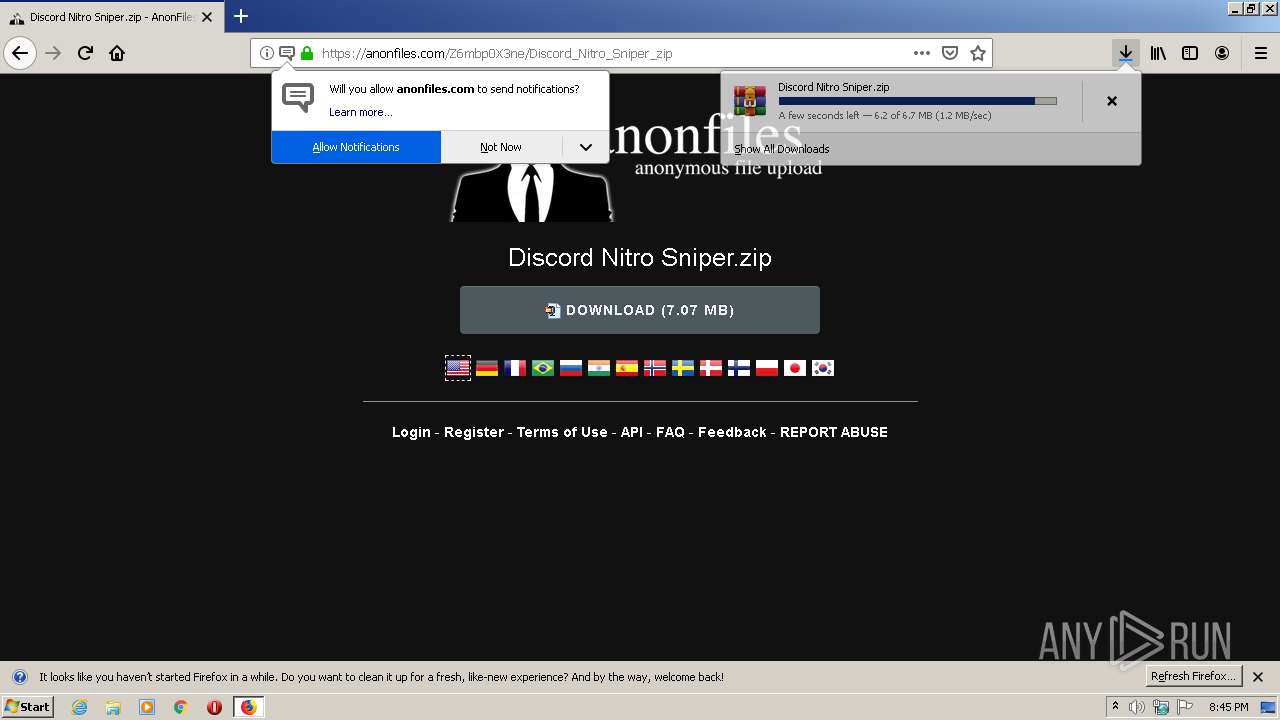
Task: Select the Danish flag language
Action: pos(711,368)
